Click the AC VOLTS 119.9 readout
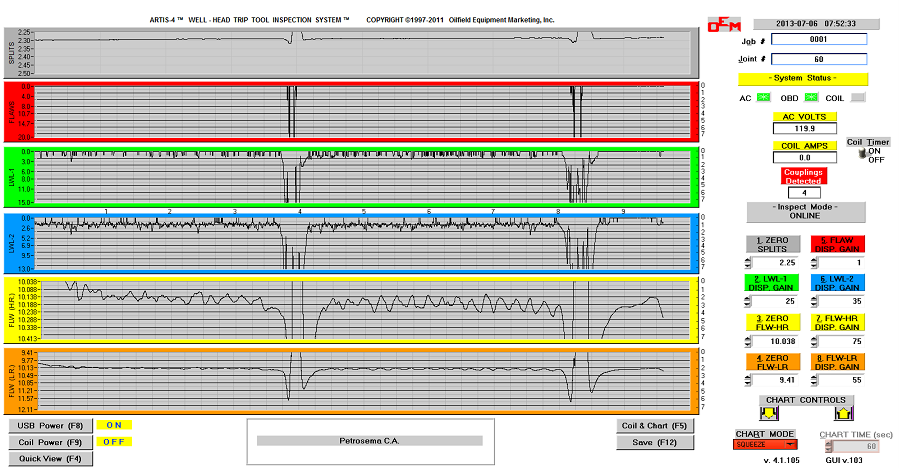 pyautogui.click(x=805, y=129)
